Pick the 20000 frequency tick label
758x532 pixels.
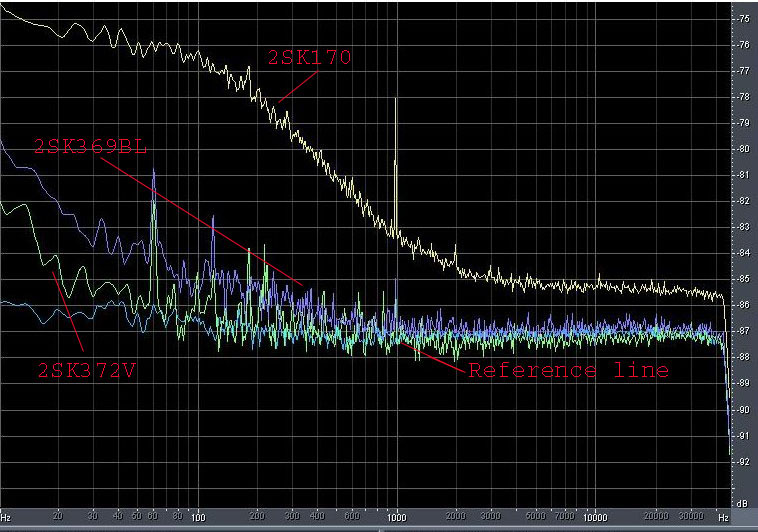(x=656, y=516)
